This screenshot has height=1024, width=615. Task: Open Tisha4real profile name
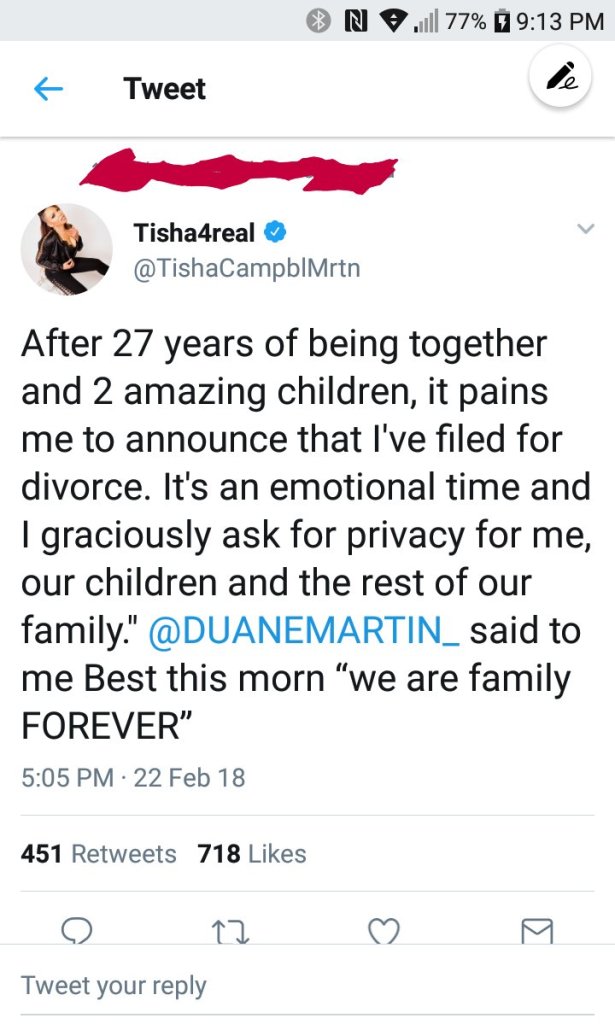tap(194, 234)
